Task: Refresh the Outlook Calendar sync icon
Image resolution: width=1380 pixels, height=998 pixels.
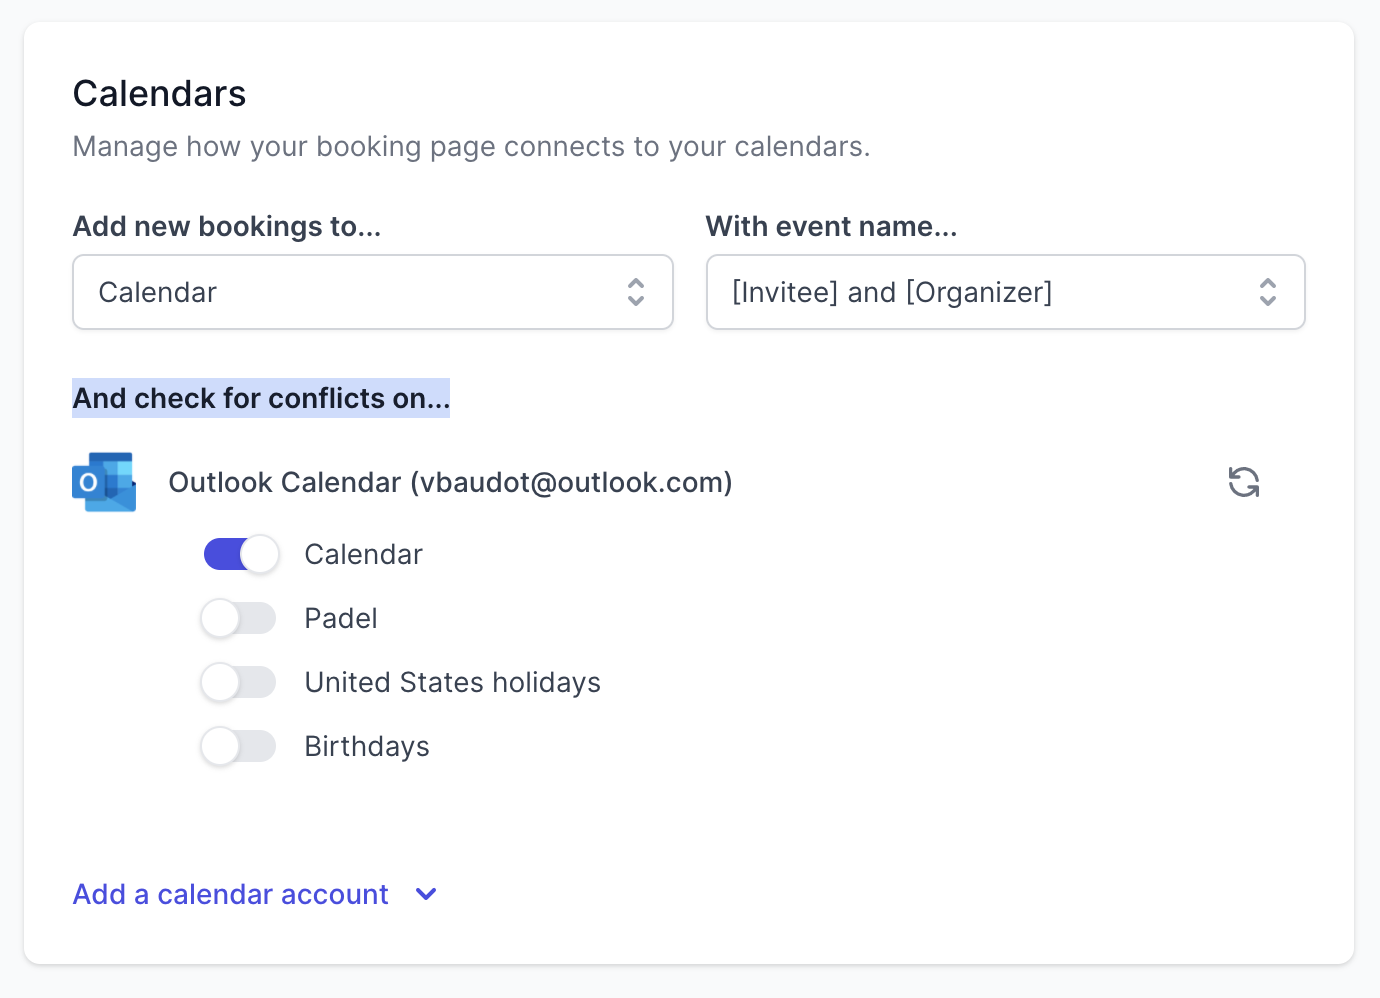Action: click(x=1244, y=482)
